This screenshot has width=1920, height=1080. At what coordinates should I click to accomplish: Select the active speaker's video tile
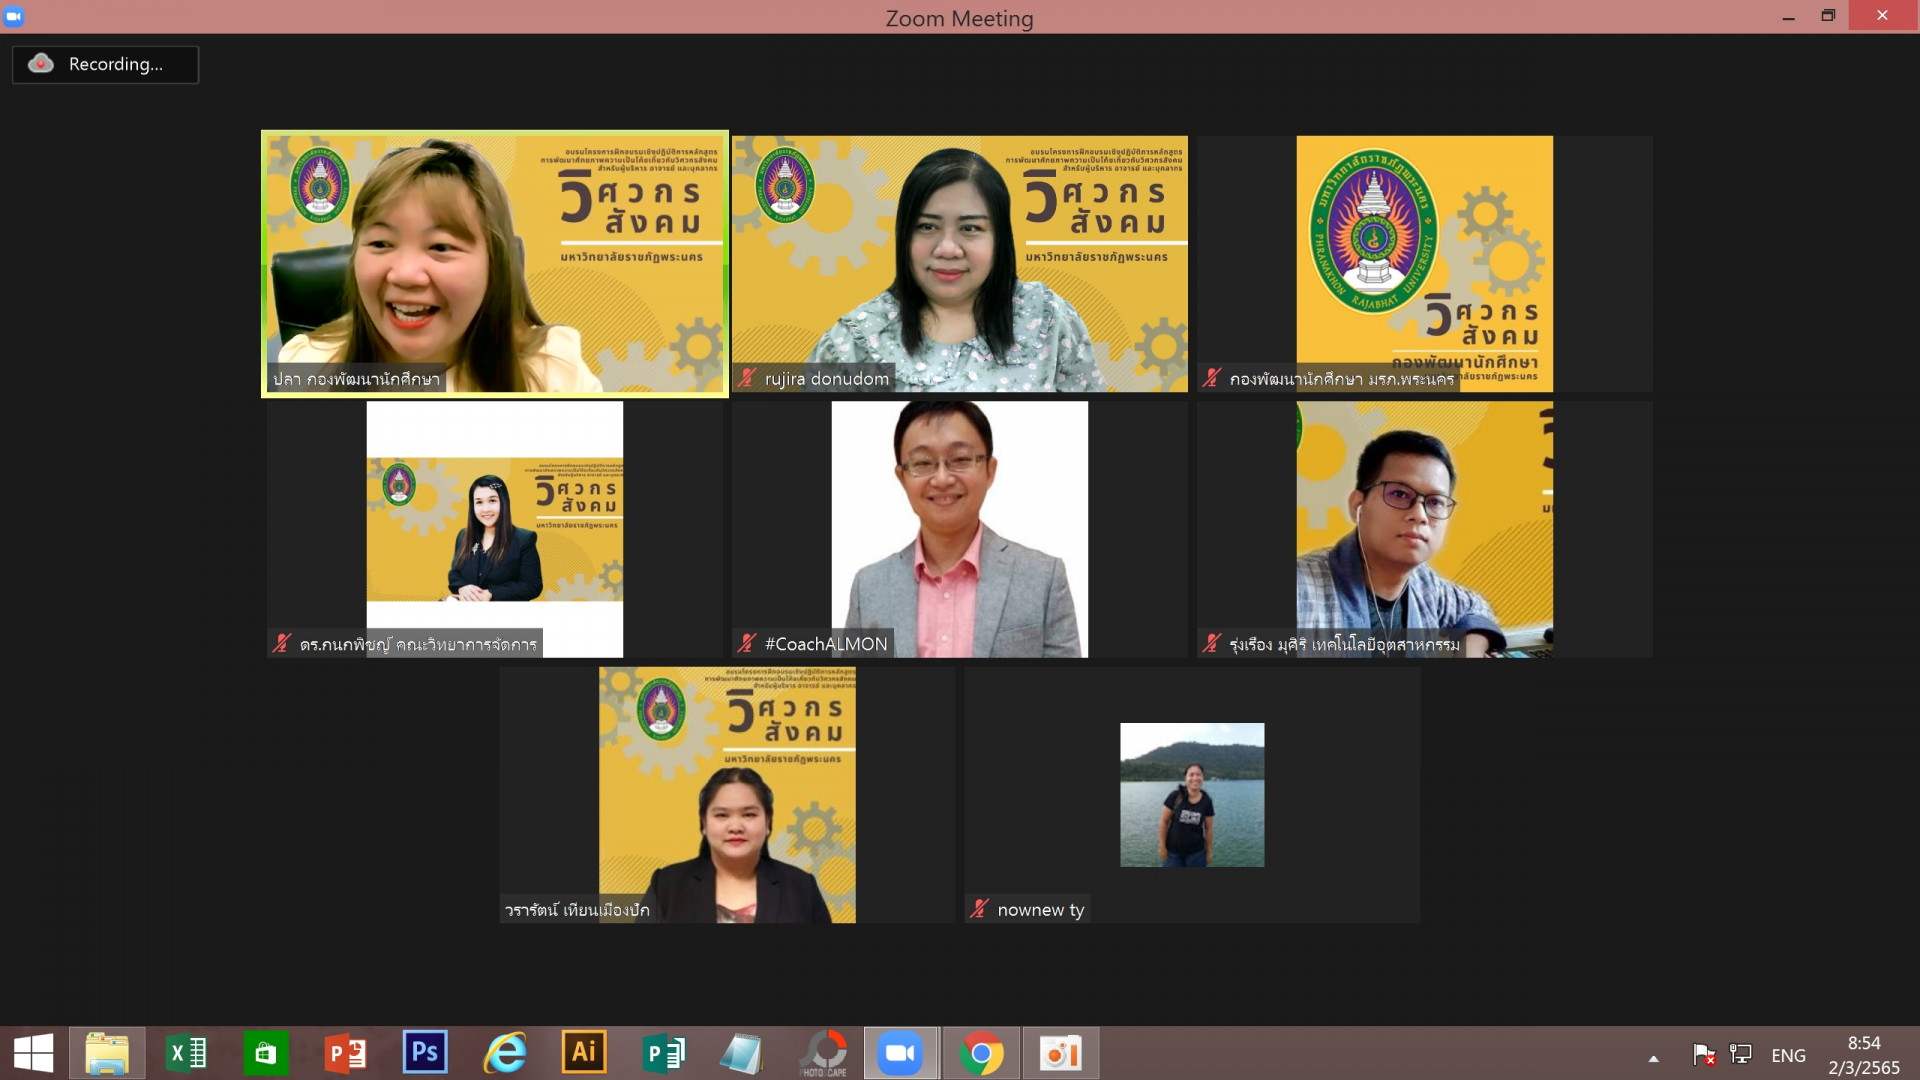click(x=495, y=264)
